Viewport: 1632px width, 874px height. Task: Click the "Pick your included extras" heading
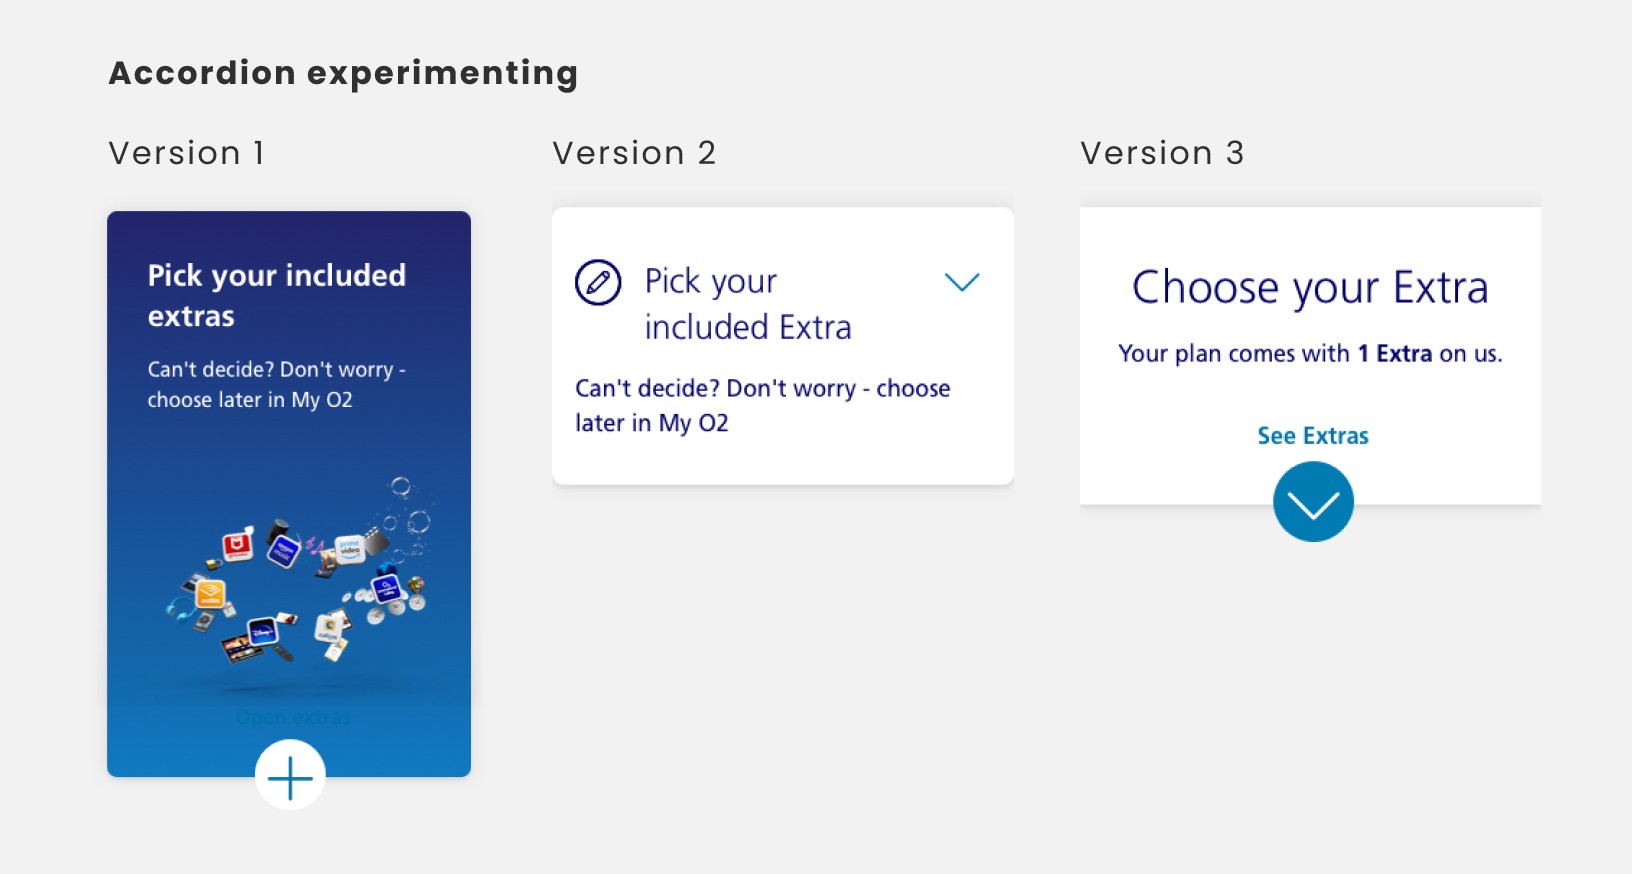pos(276,295)
